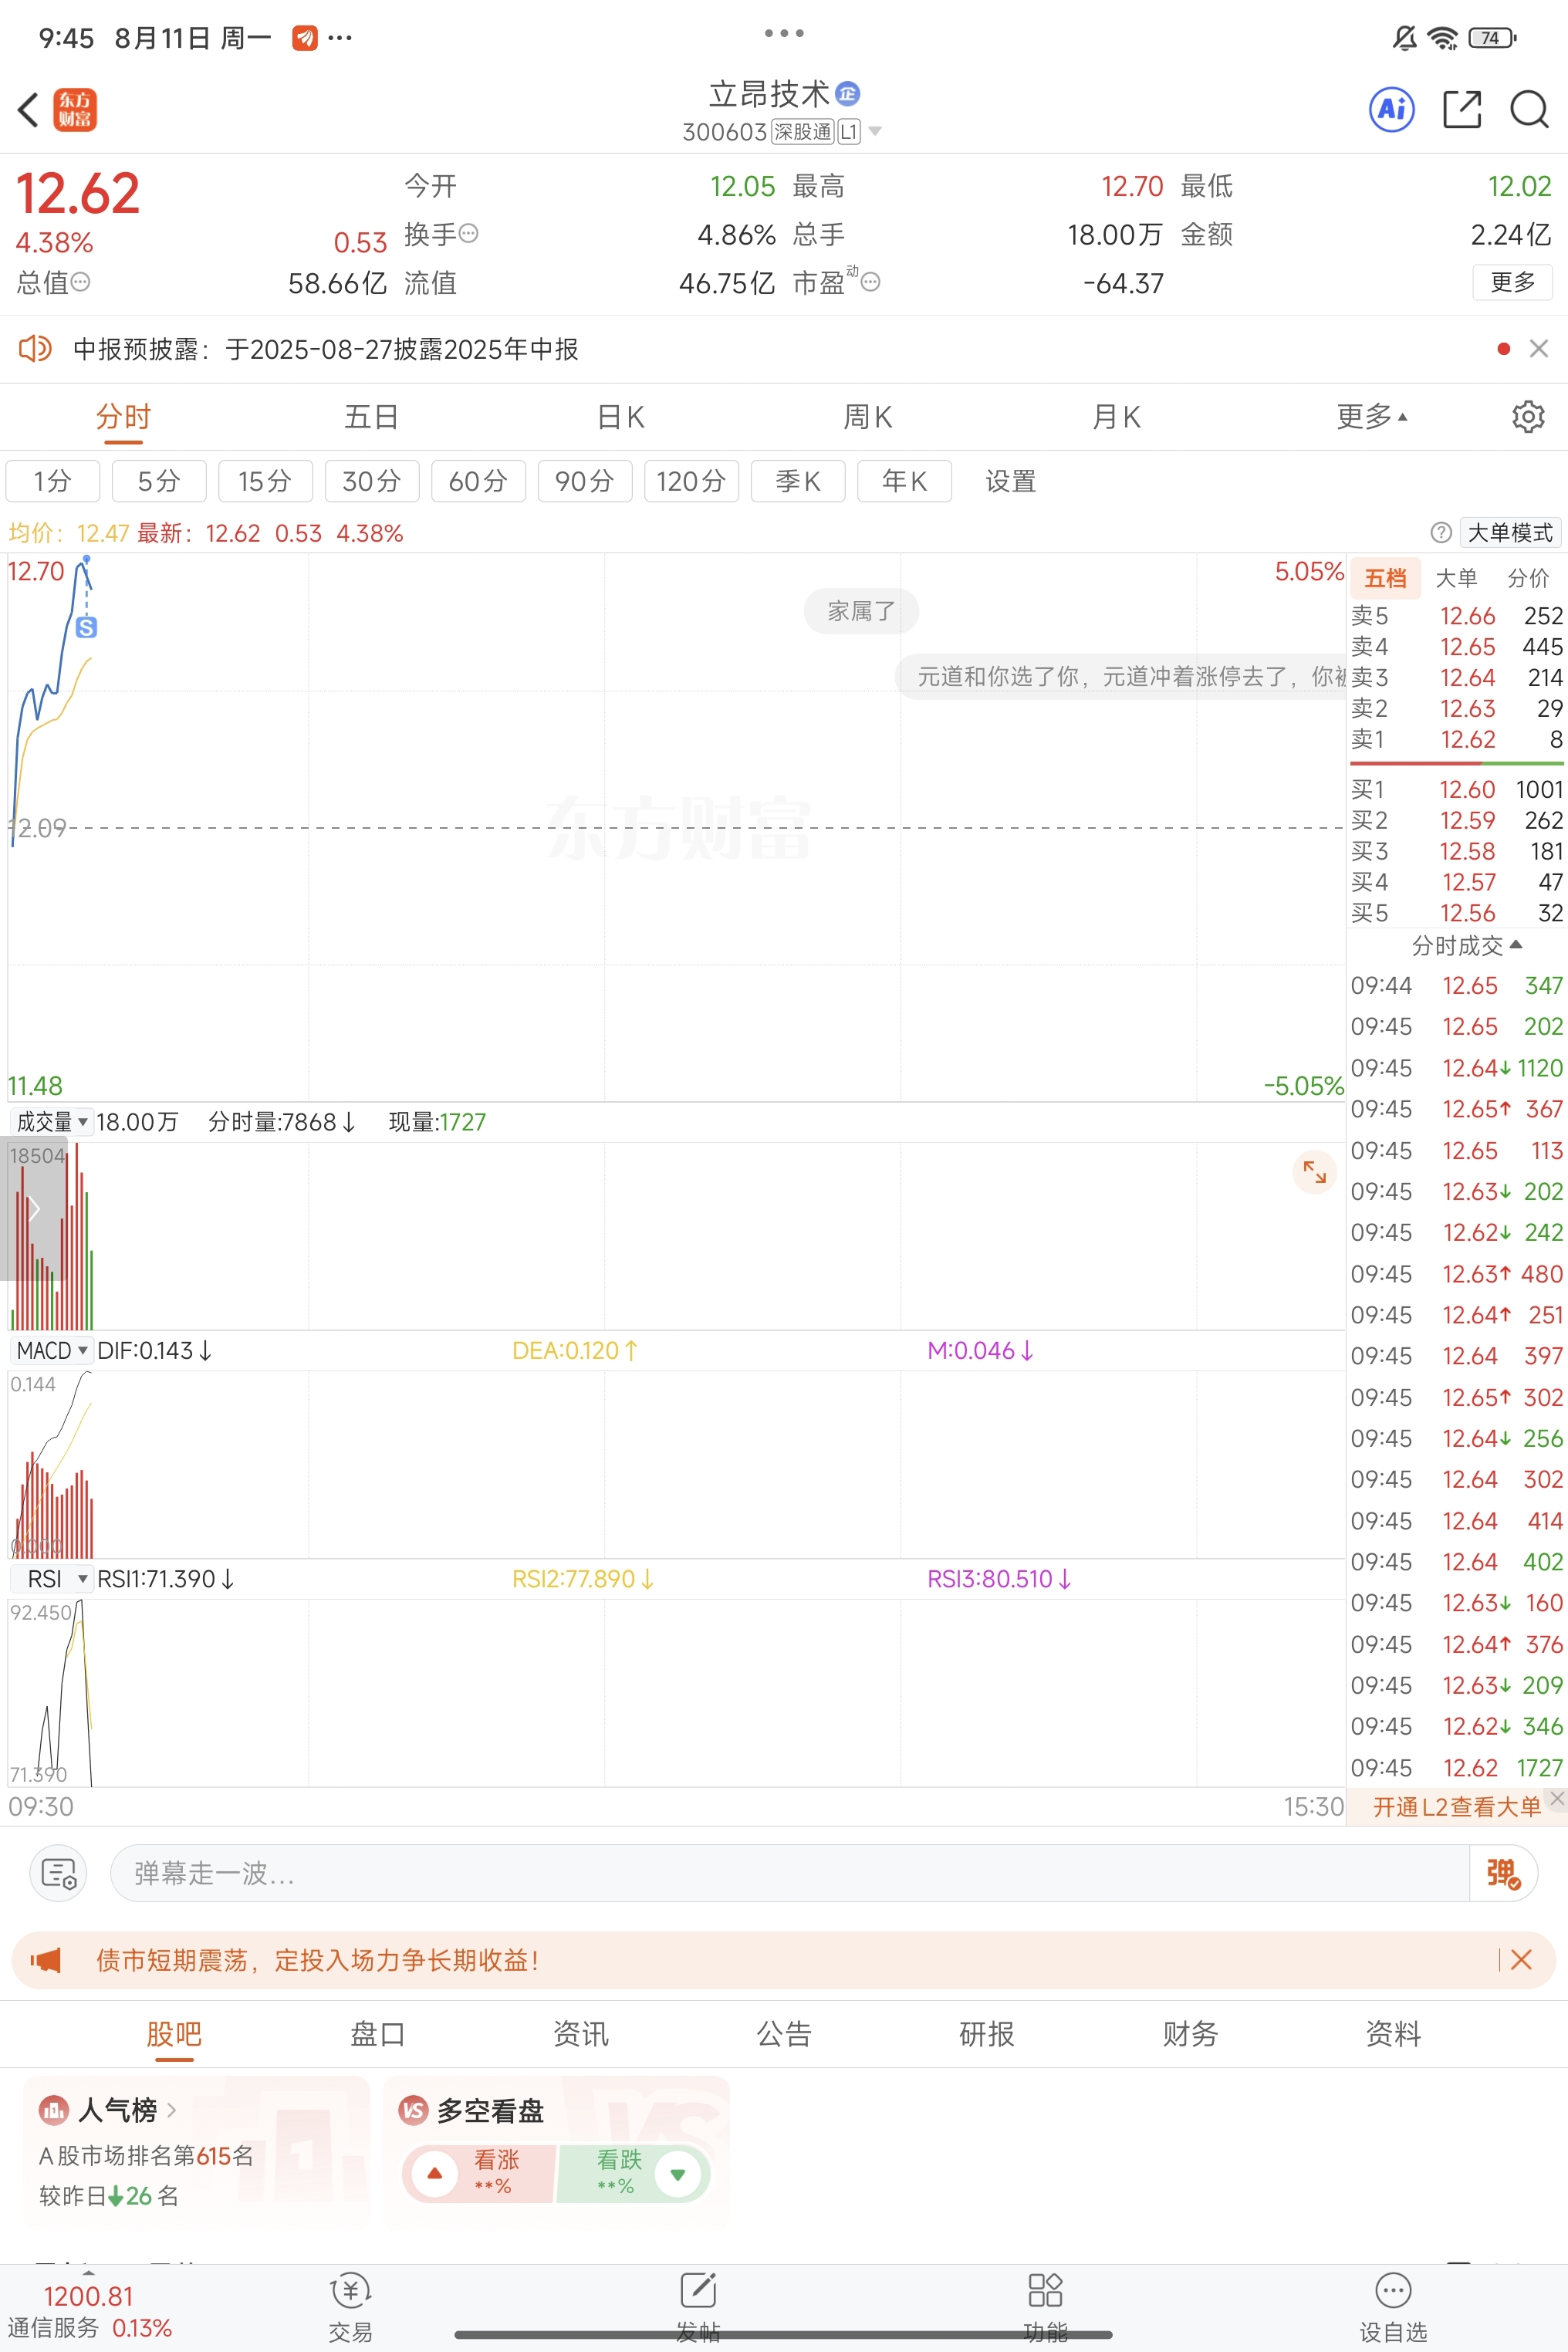Select the 90分 period
The width and height of the screenshot is (1568, 2352).
tap(585, 481)
